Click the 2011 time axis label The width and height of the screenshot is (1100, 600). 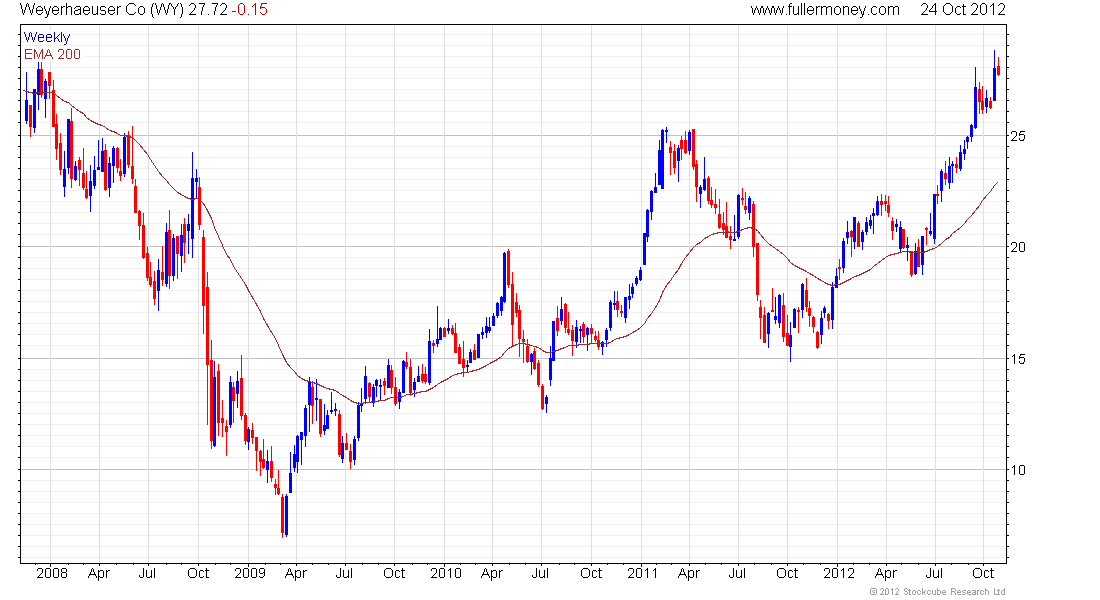[643, 573]
